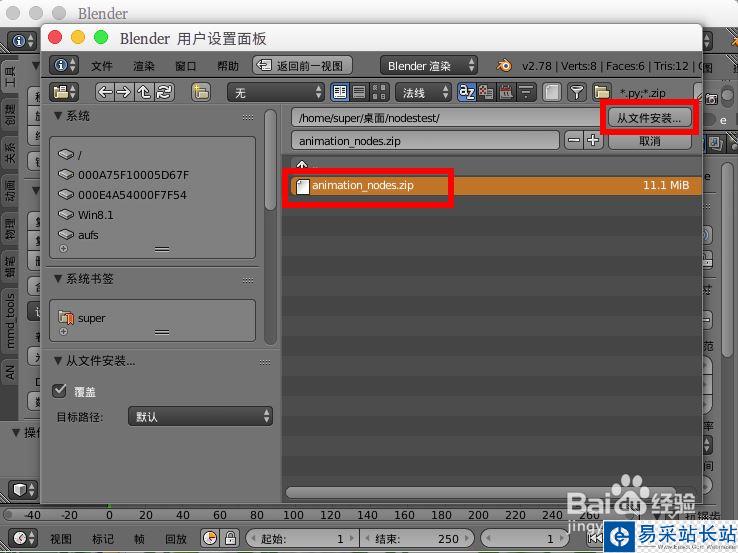Click 返回前一视图 button
Viewport: 738px width, 553px height.
coord(302,65)
